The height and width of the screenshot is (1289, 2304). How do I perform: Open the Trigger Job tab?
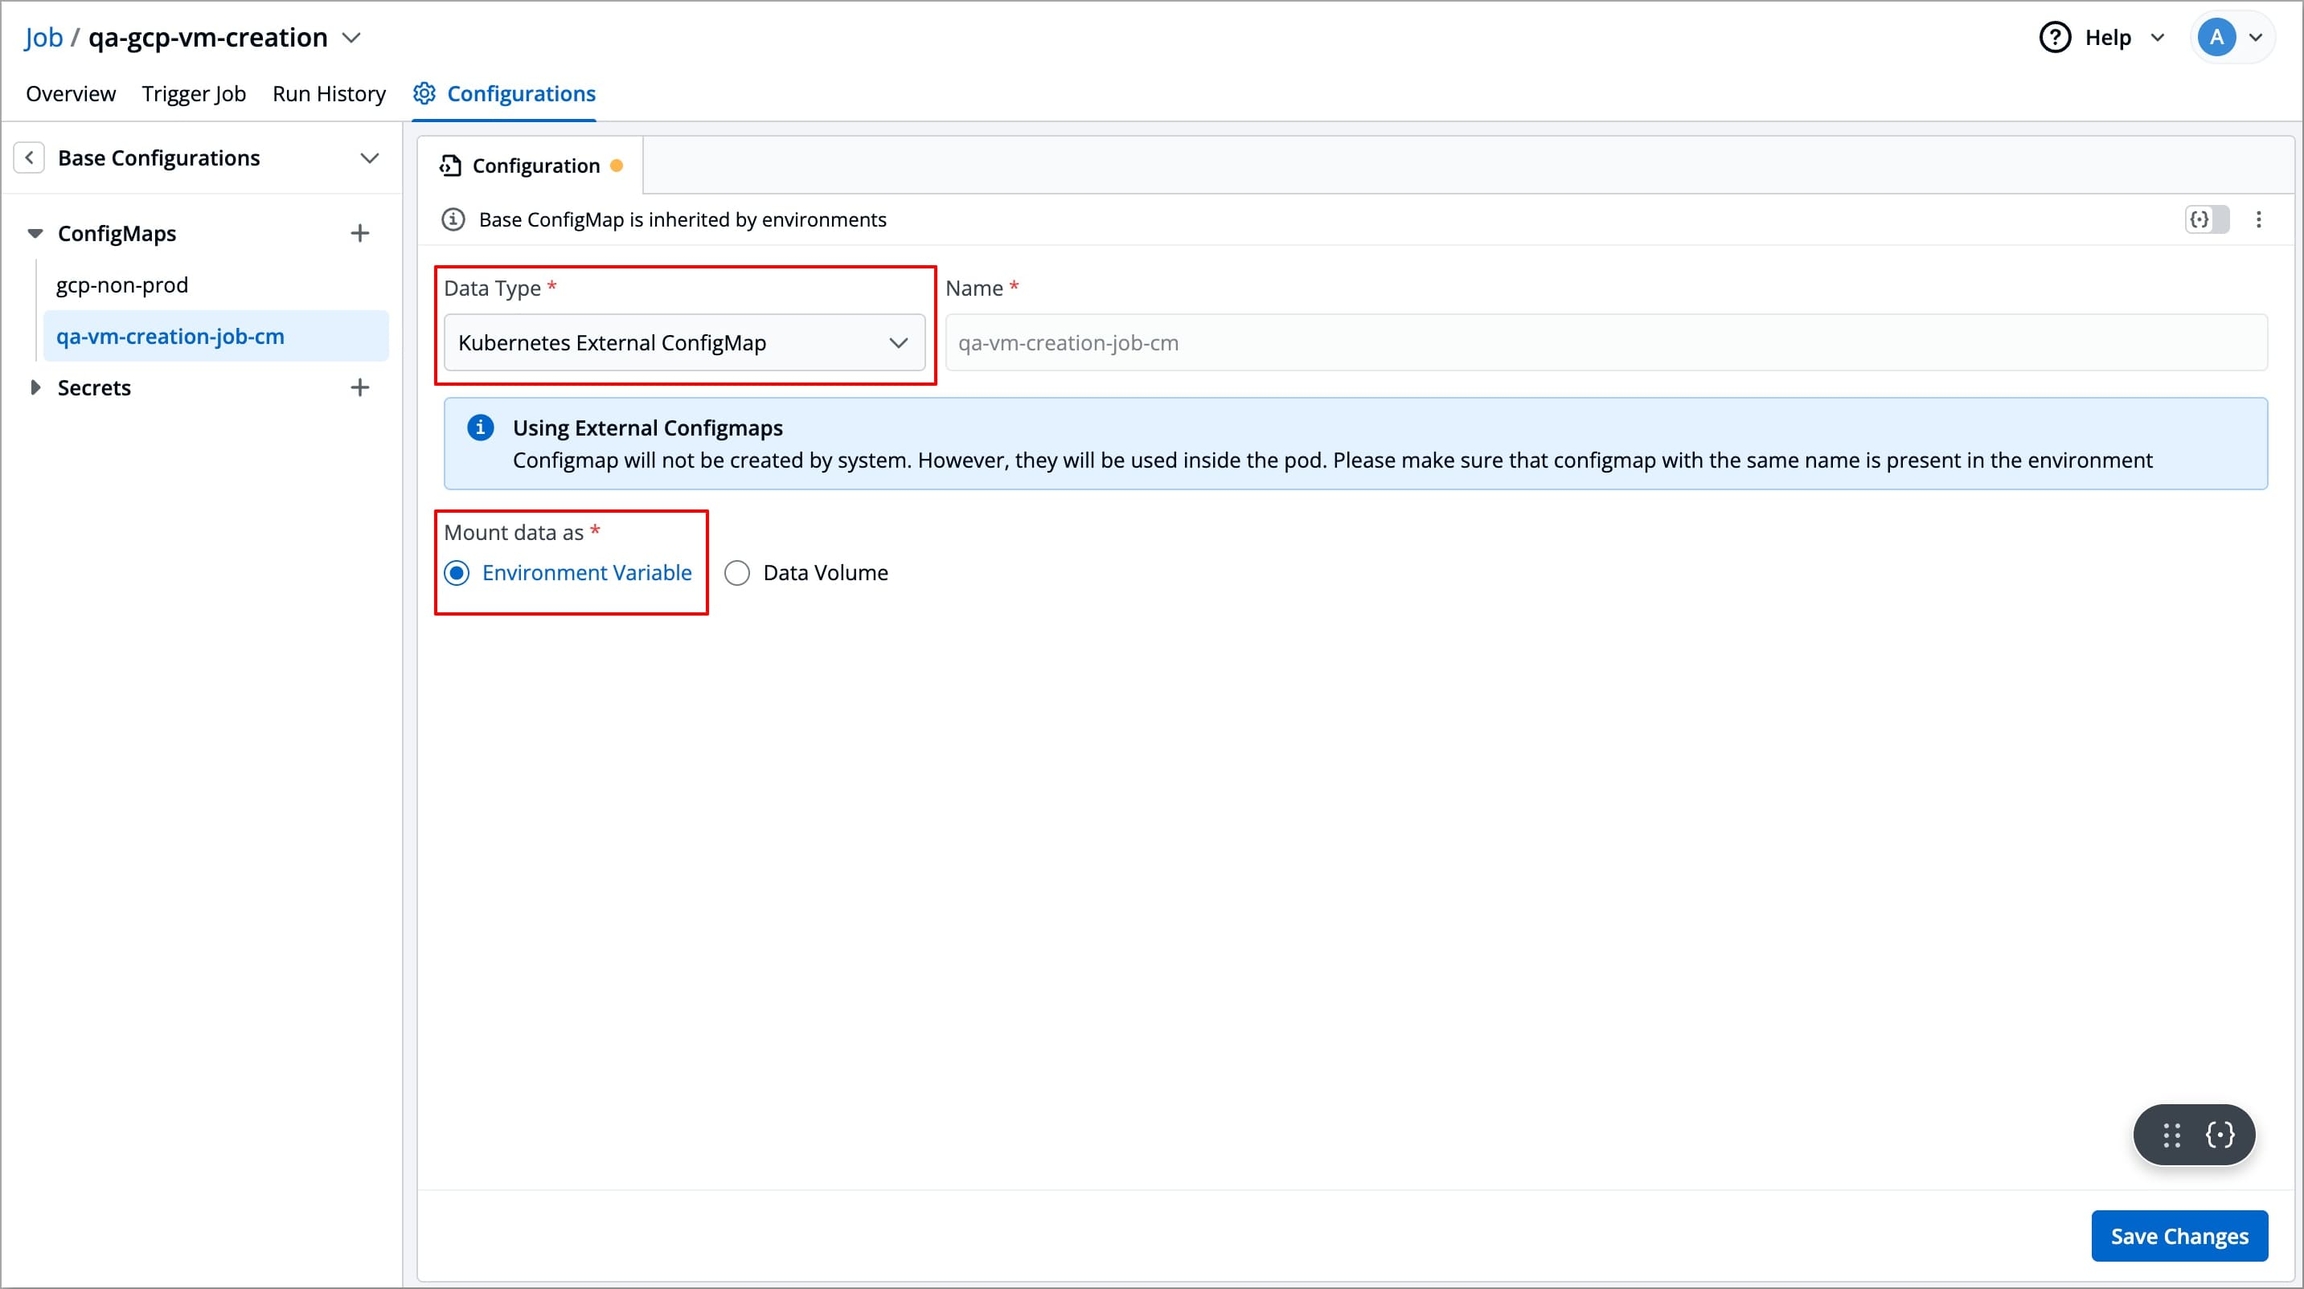194,93
